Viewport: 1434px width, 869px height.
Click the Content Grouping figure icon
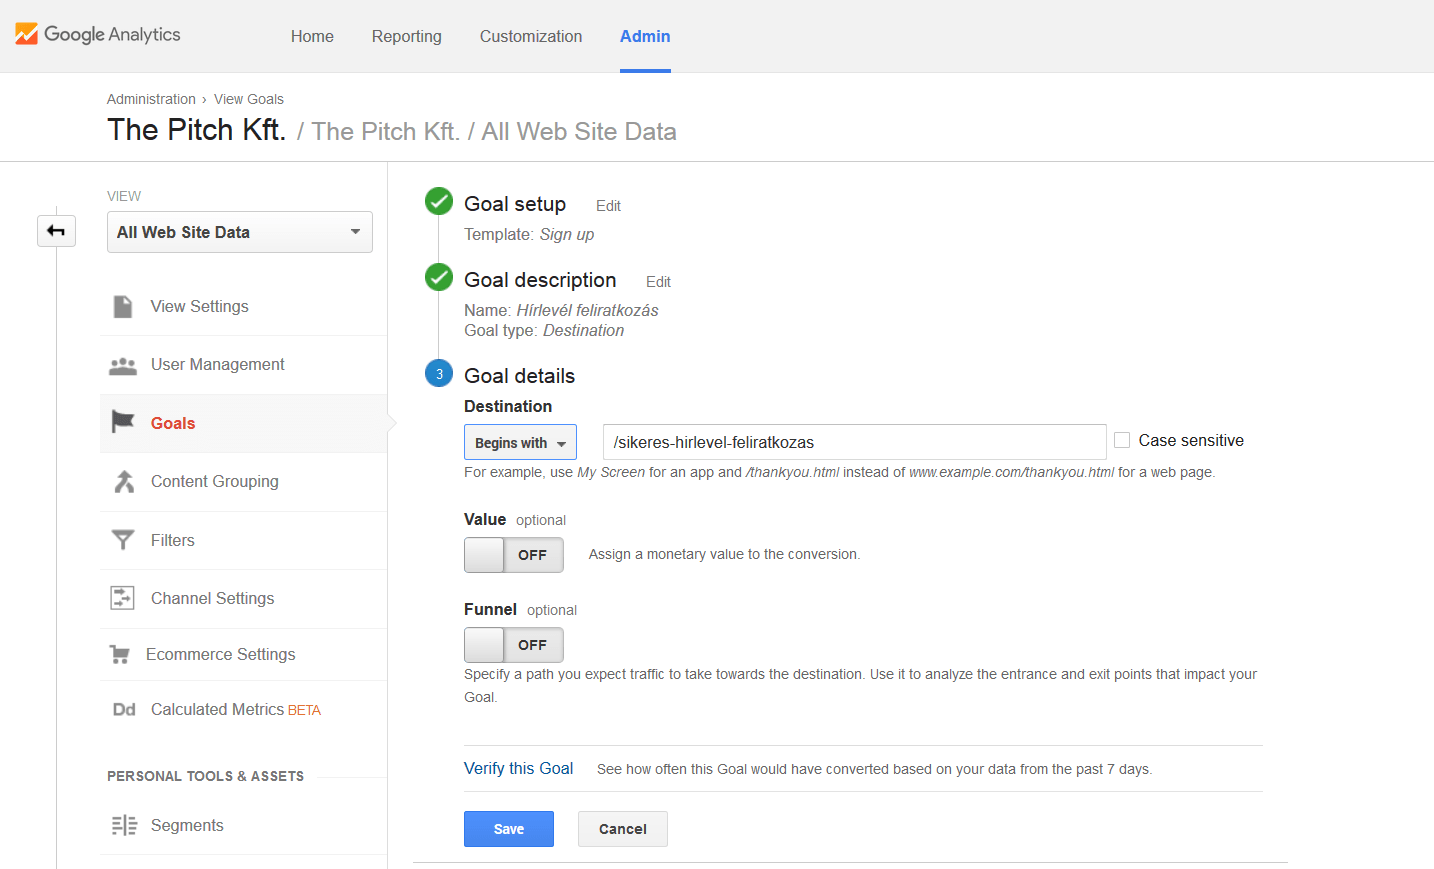tap(124, 482)
